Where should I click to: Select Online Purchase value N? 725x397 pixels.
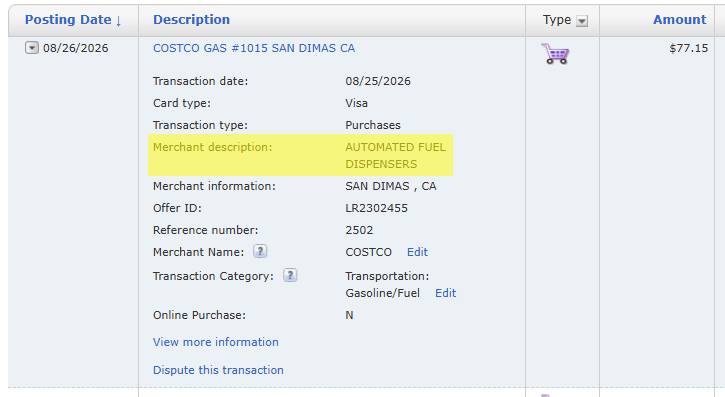(349, 315)
